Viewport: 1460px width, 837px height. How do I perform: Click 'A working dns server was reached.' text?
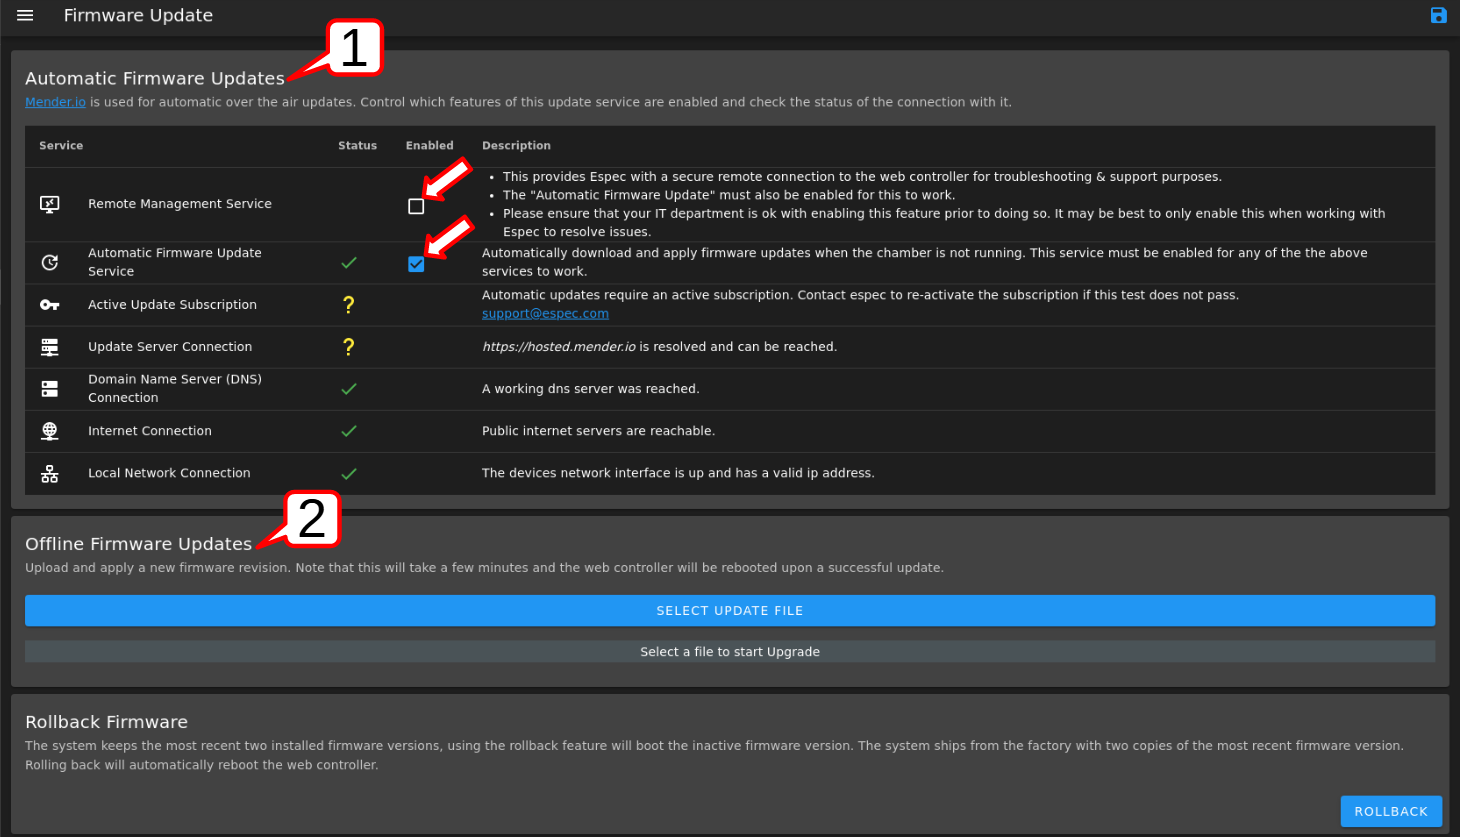[590, 389]
